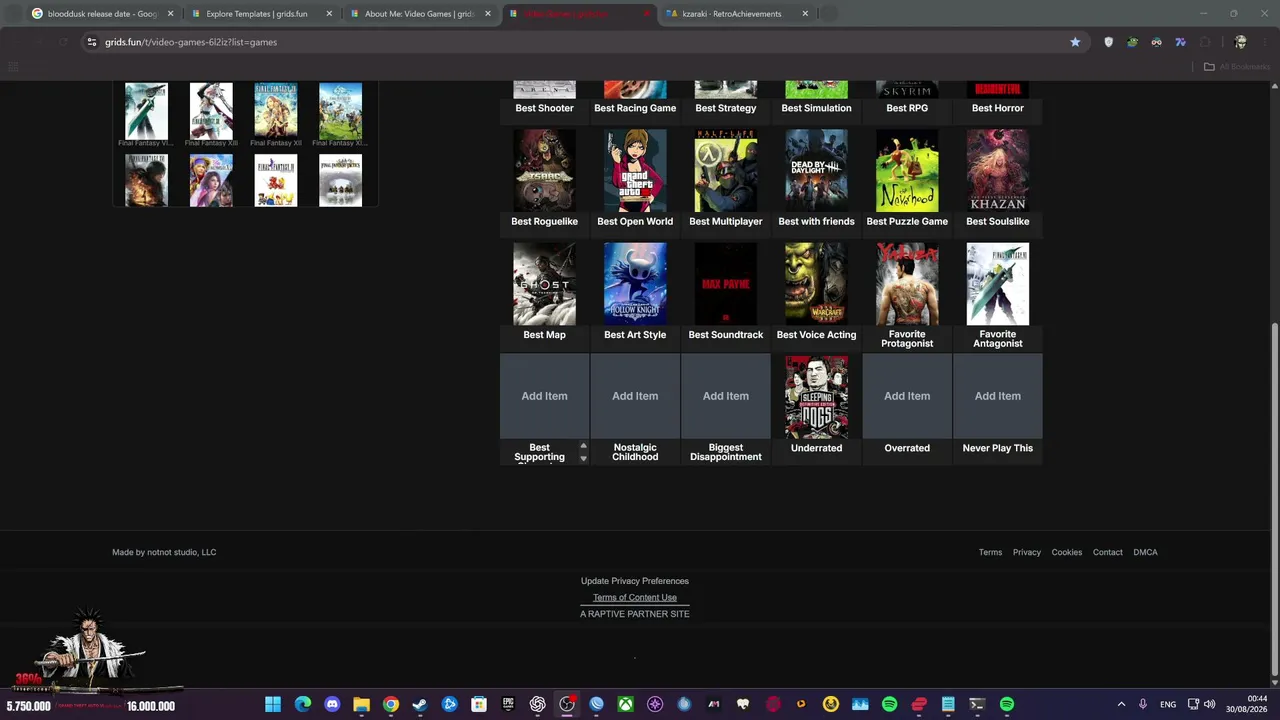Pick the Final Fantasy XIII cover from the list
Screen dimensions: 1280x720
coord(211,111)
